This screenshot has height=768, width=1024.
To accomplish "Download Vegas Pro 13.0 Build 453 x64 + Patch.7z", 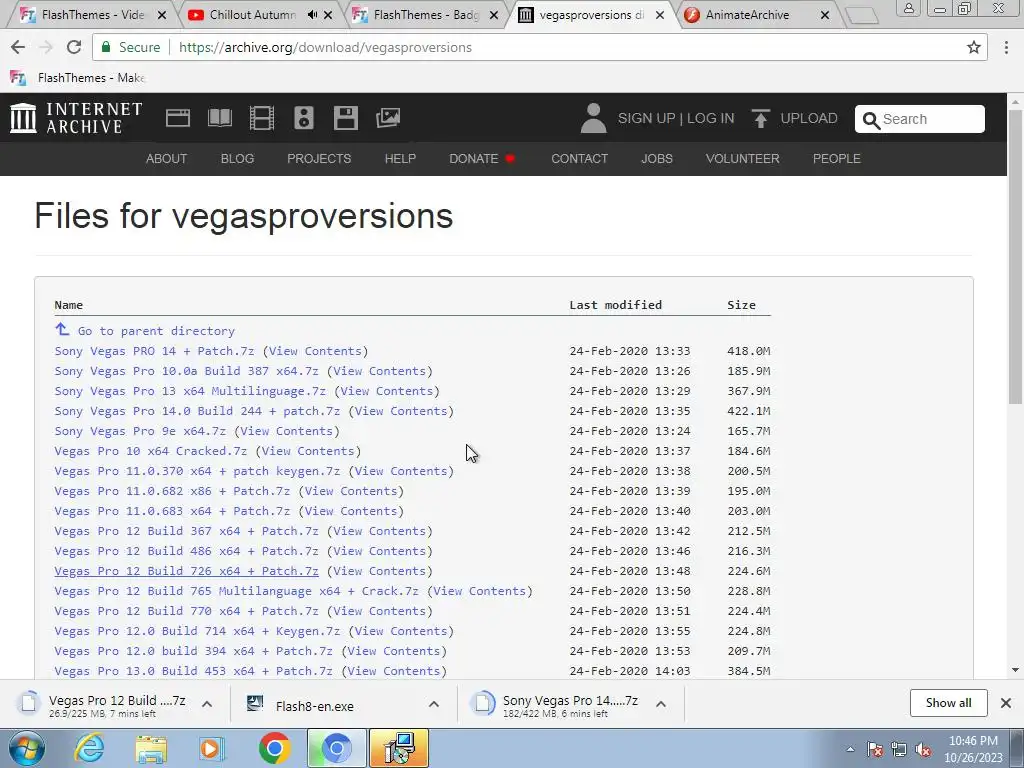I will (193, 671).
